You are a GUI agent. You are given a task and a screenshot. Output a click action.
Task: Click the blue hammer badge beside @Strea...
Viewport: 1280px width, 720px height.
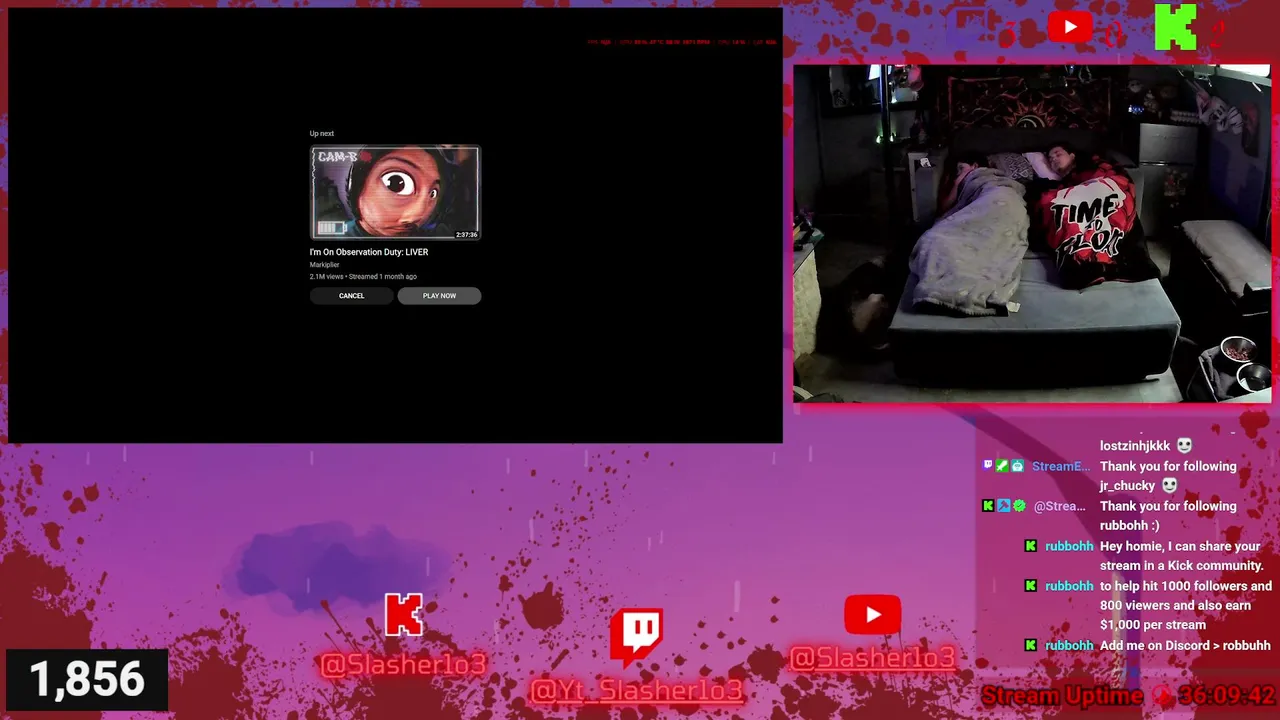1003,506
